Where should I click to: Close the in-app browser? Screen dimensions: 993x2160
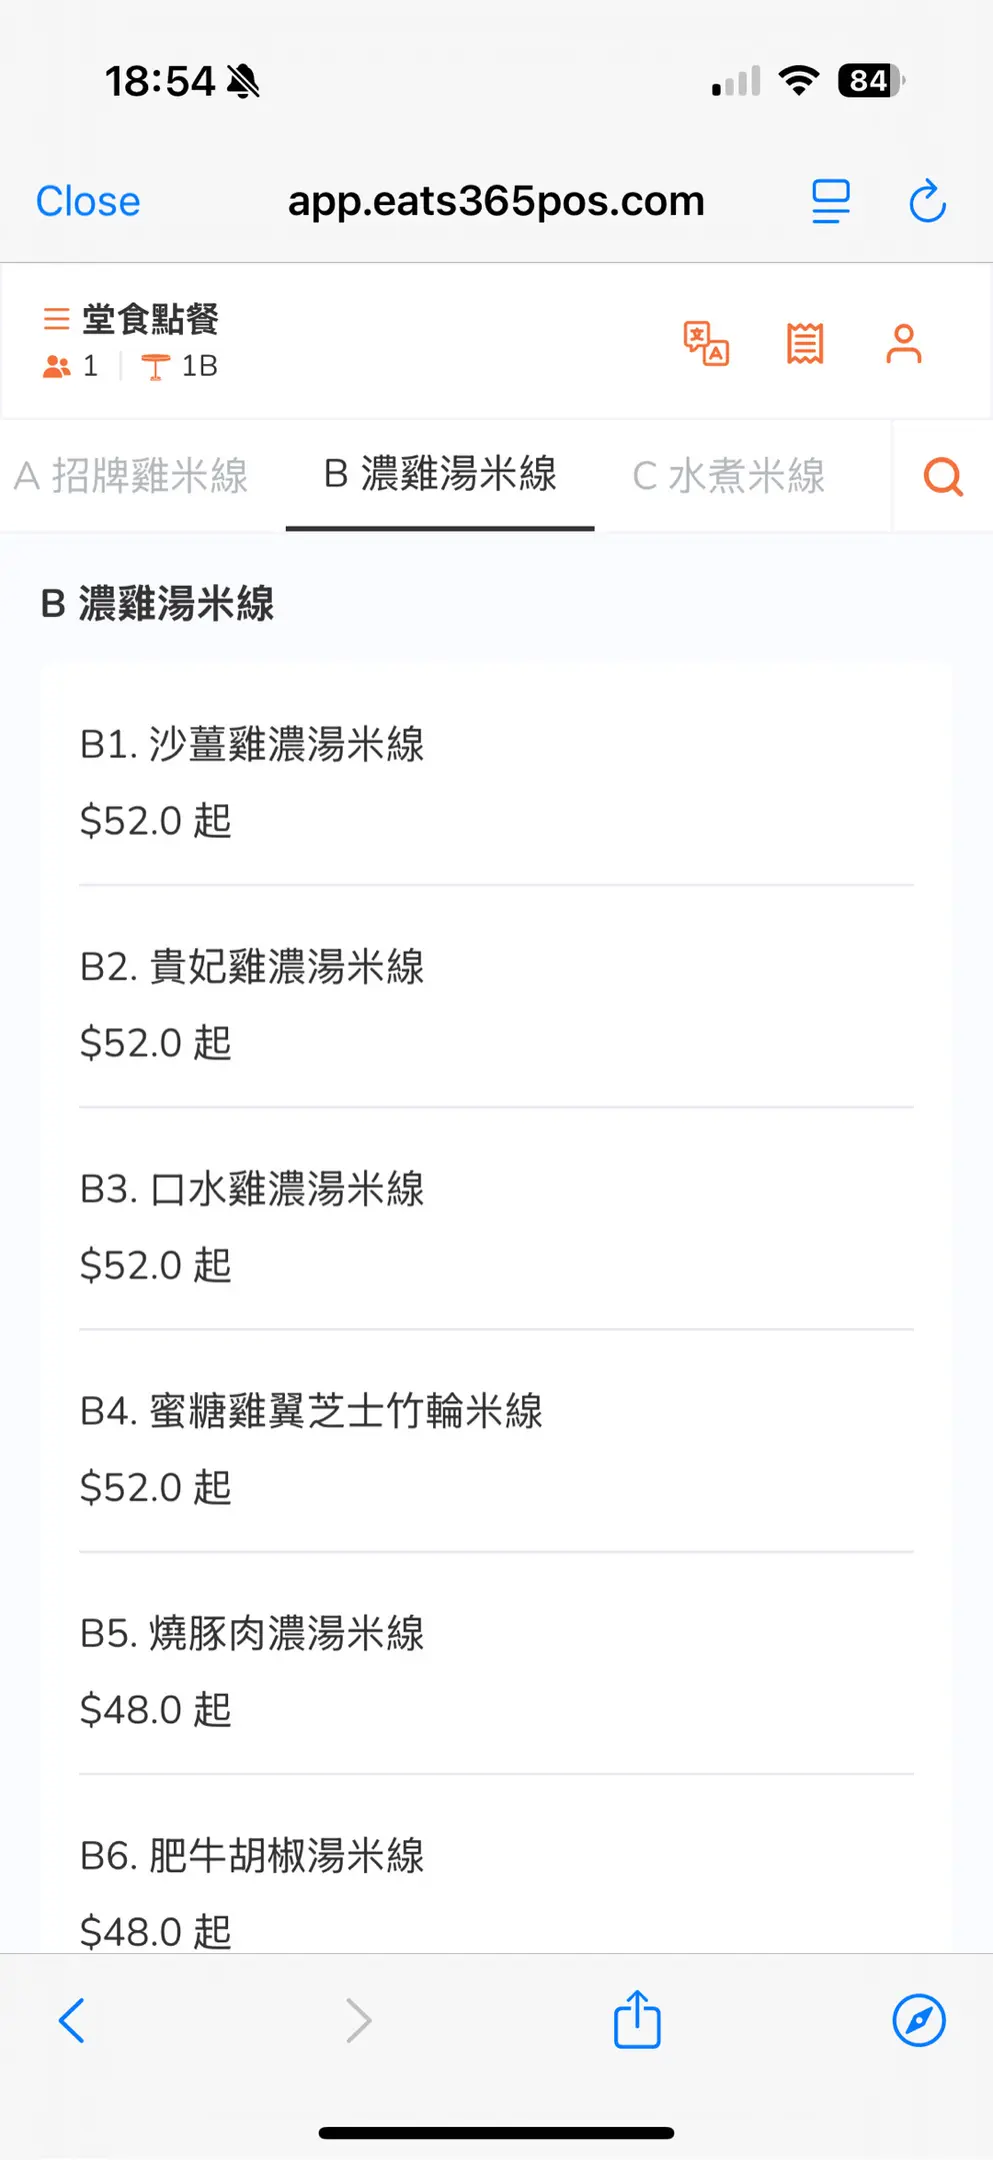(88, 201)
